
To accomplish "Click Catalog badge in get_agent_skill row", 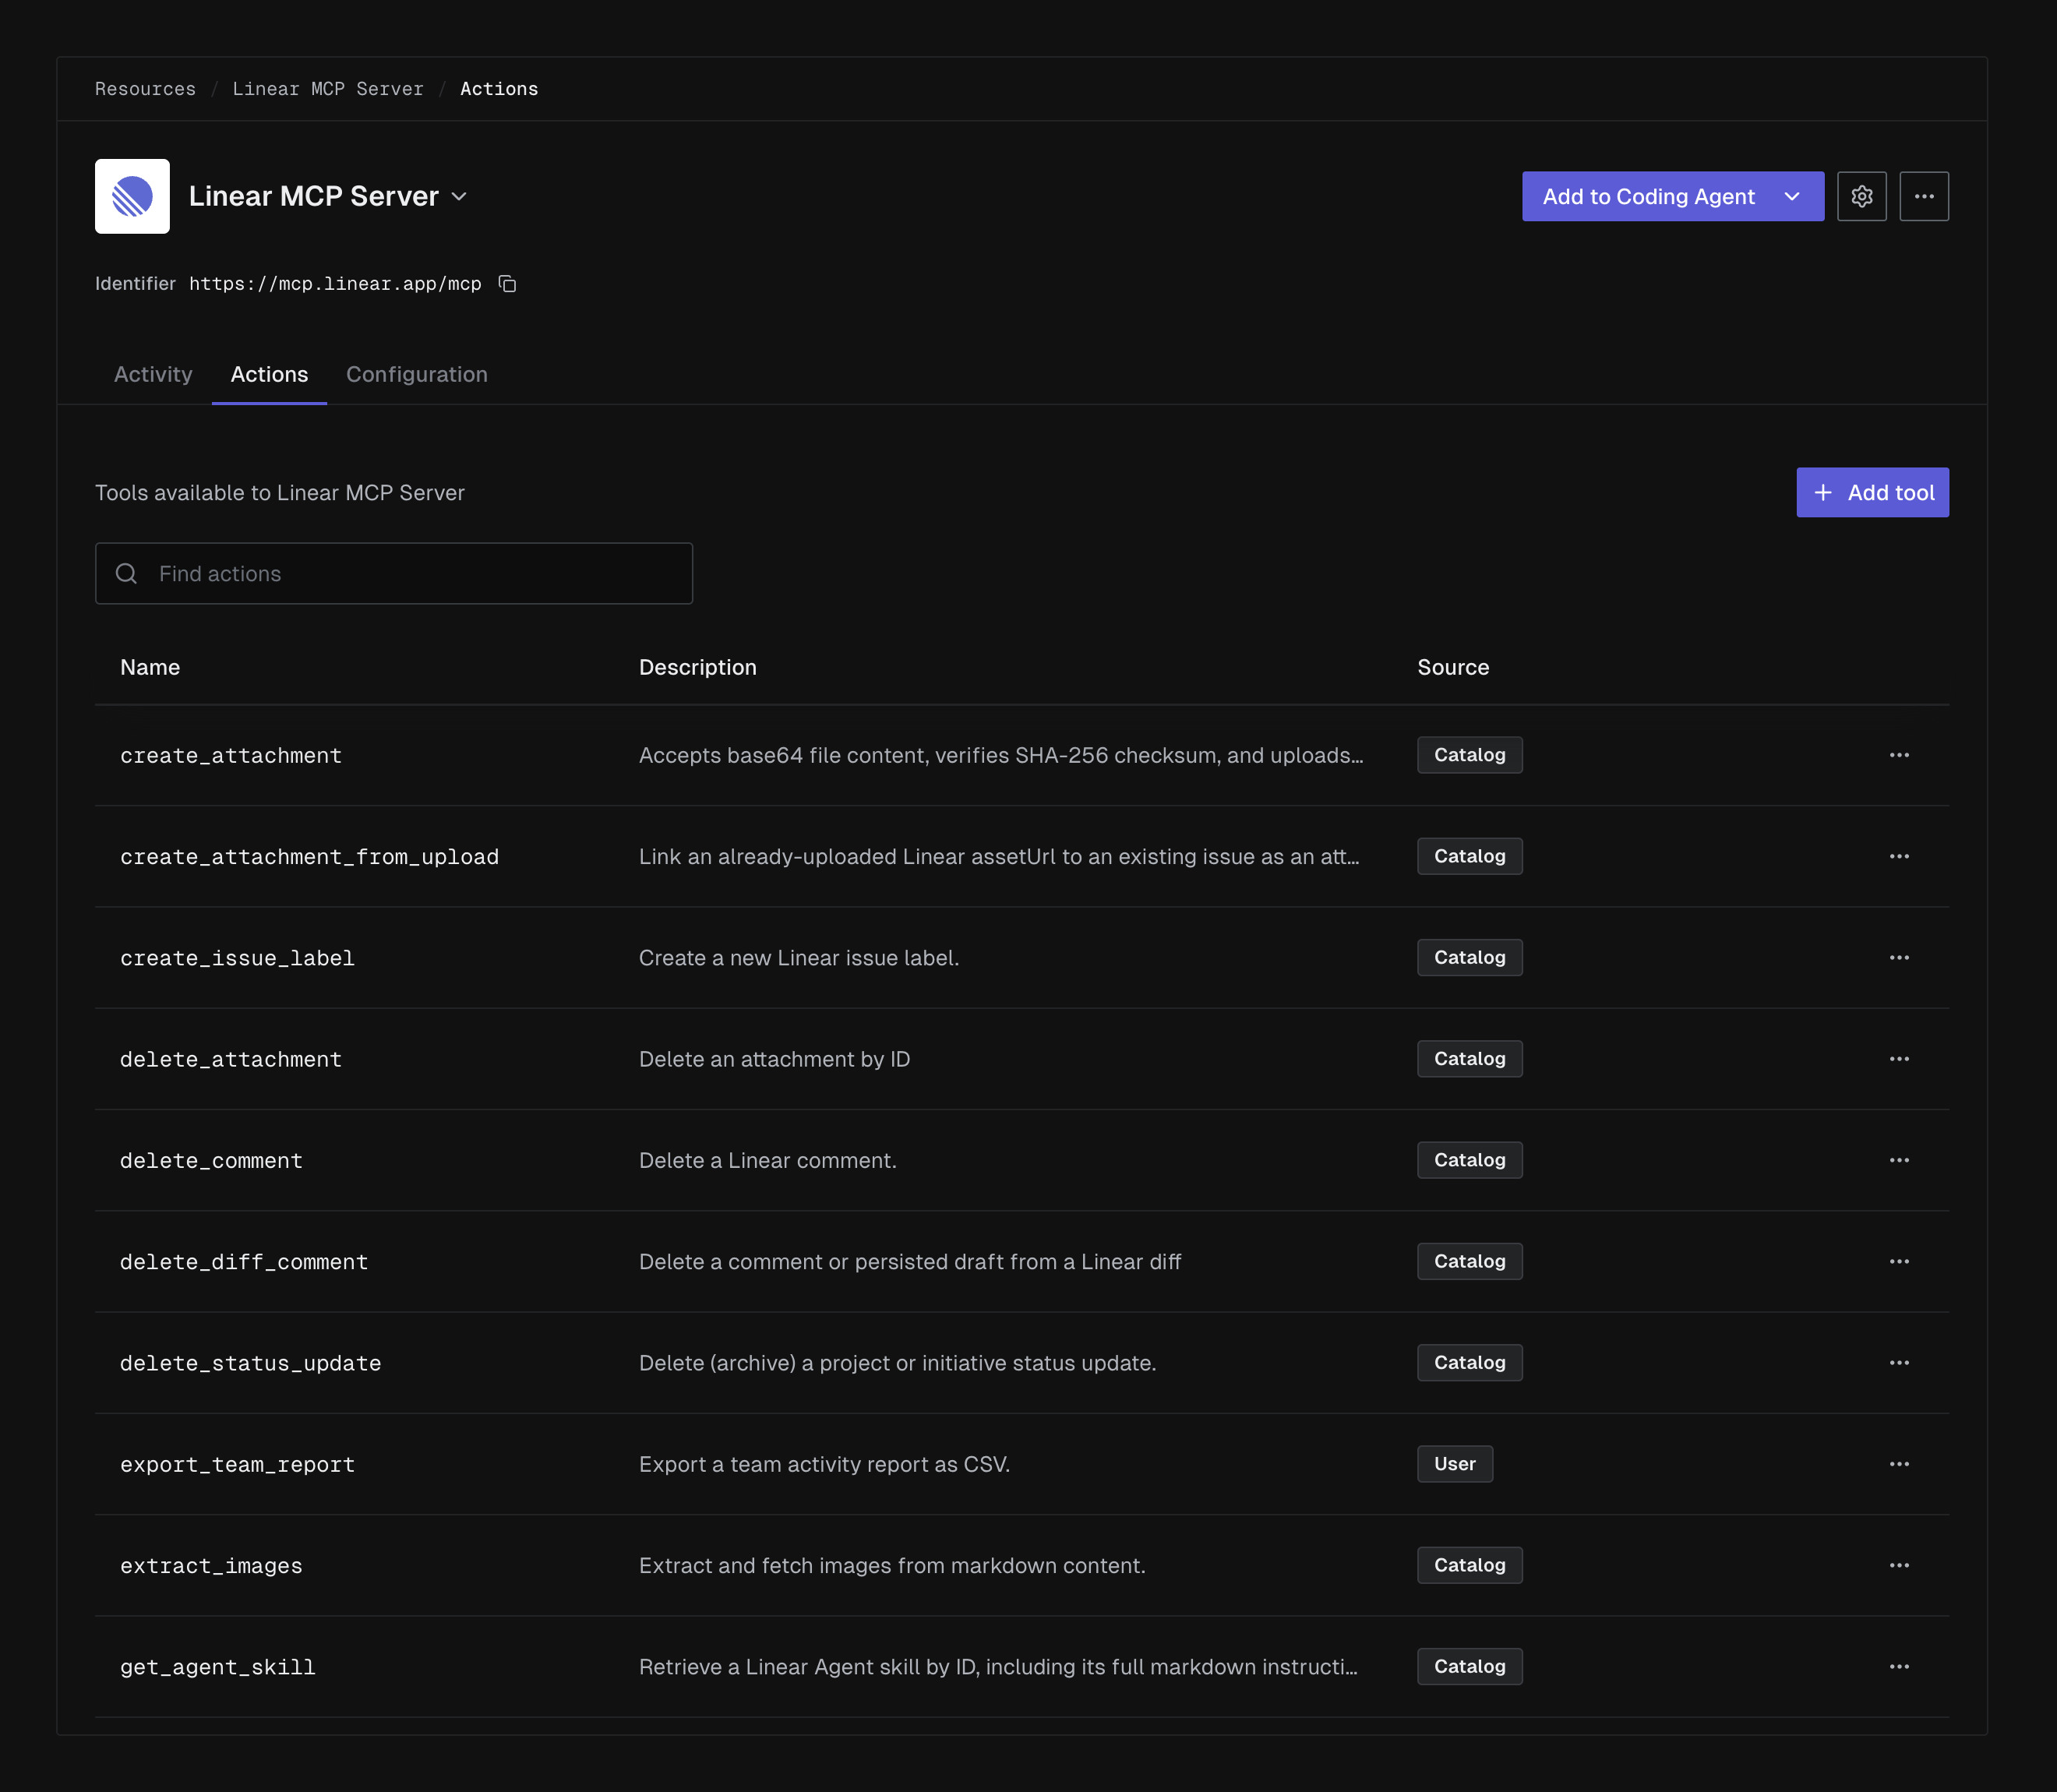I will coord(1469,1666).
